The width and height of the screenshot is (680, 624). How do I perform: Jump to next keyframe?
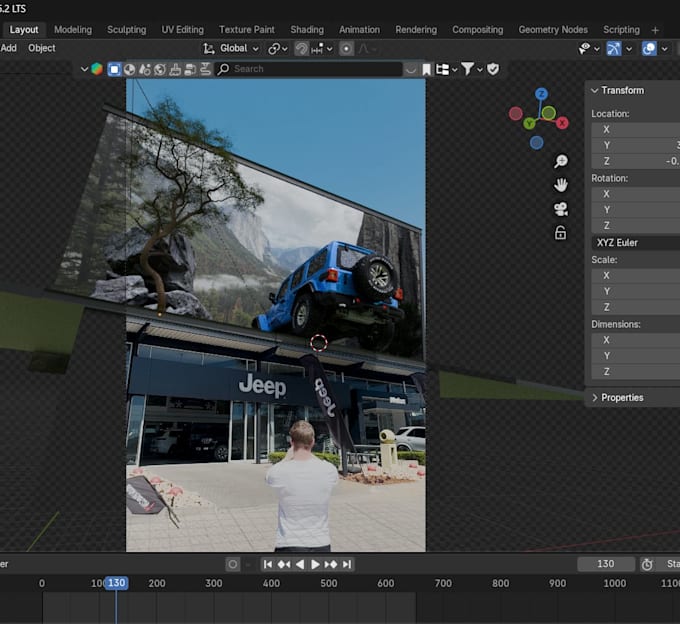[331, 564]
